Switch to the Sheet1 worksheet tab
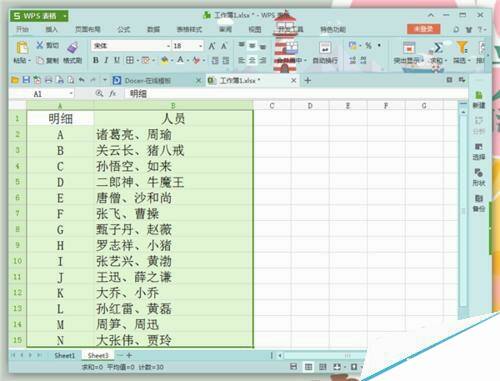The height and width of the screenshot is (381, 500). click(x=65, y=355)
